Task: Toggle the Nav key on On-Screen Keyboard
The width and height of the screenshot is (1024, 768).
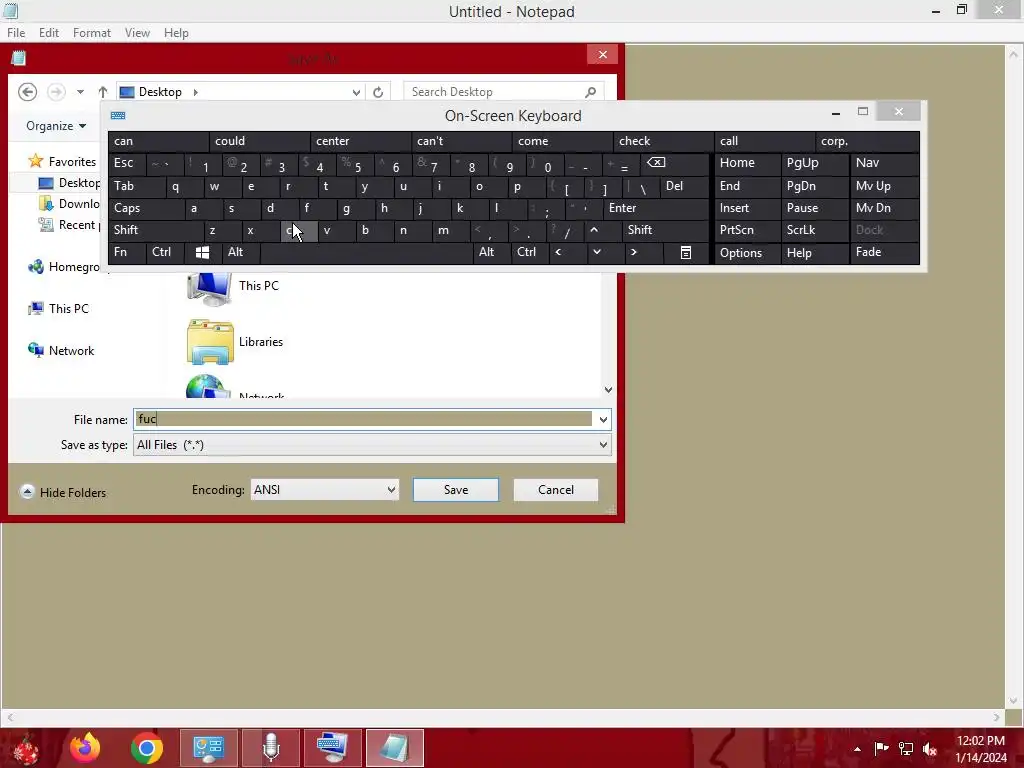Action: tap(884, 163)
